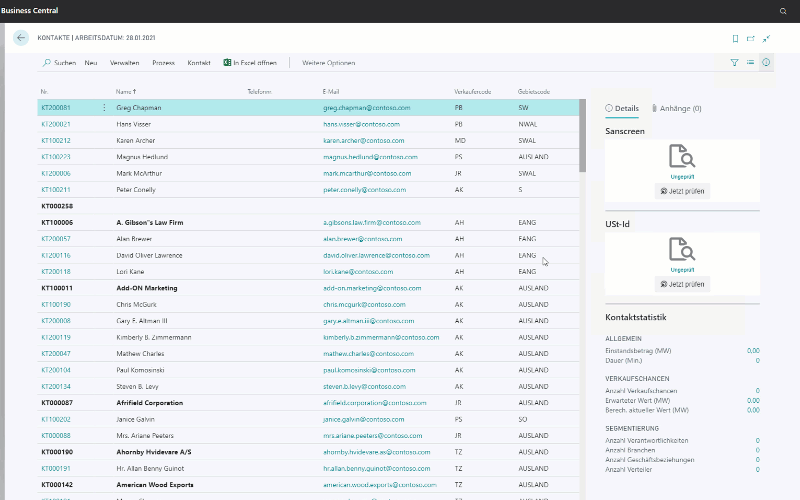Image resolution: width=800 pixels, height=500 pixels.
Task: Click email karen.archer@contoso.com
Action: click(363, 140)
